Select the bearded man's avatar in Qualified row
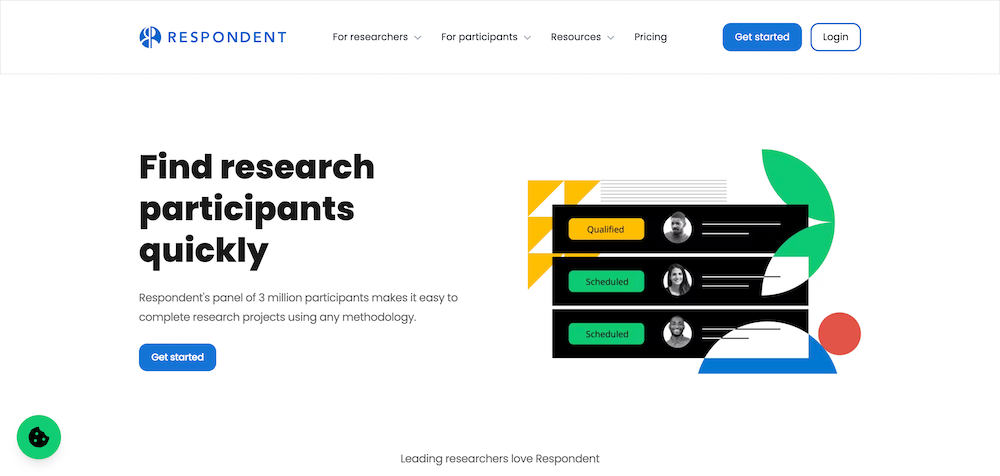The width and height of the screenshot is (1000, 476). pyautogui.click(x=677, y=228)
